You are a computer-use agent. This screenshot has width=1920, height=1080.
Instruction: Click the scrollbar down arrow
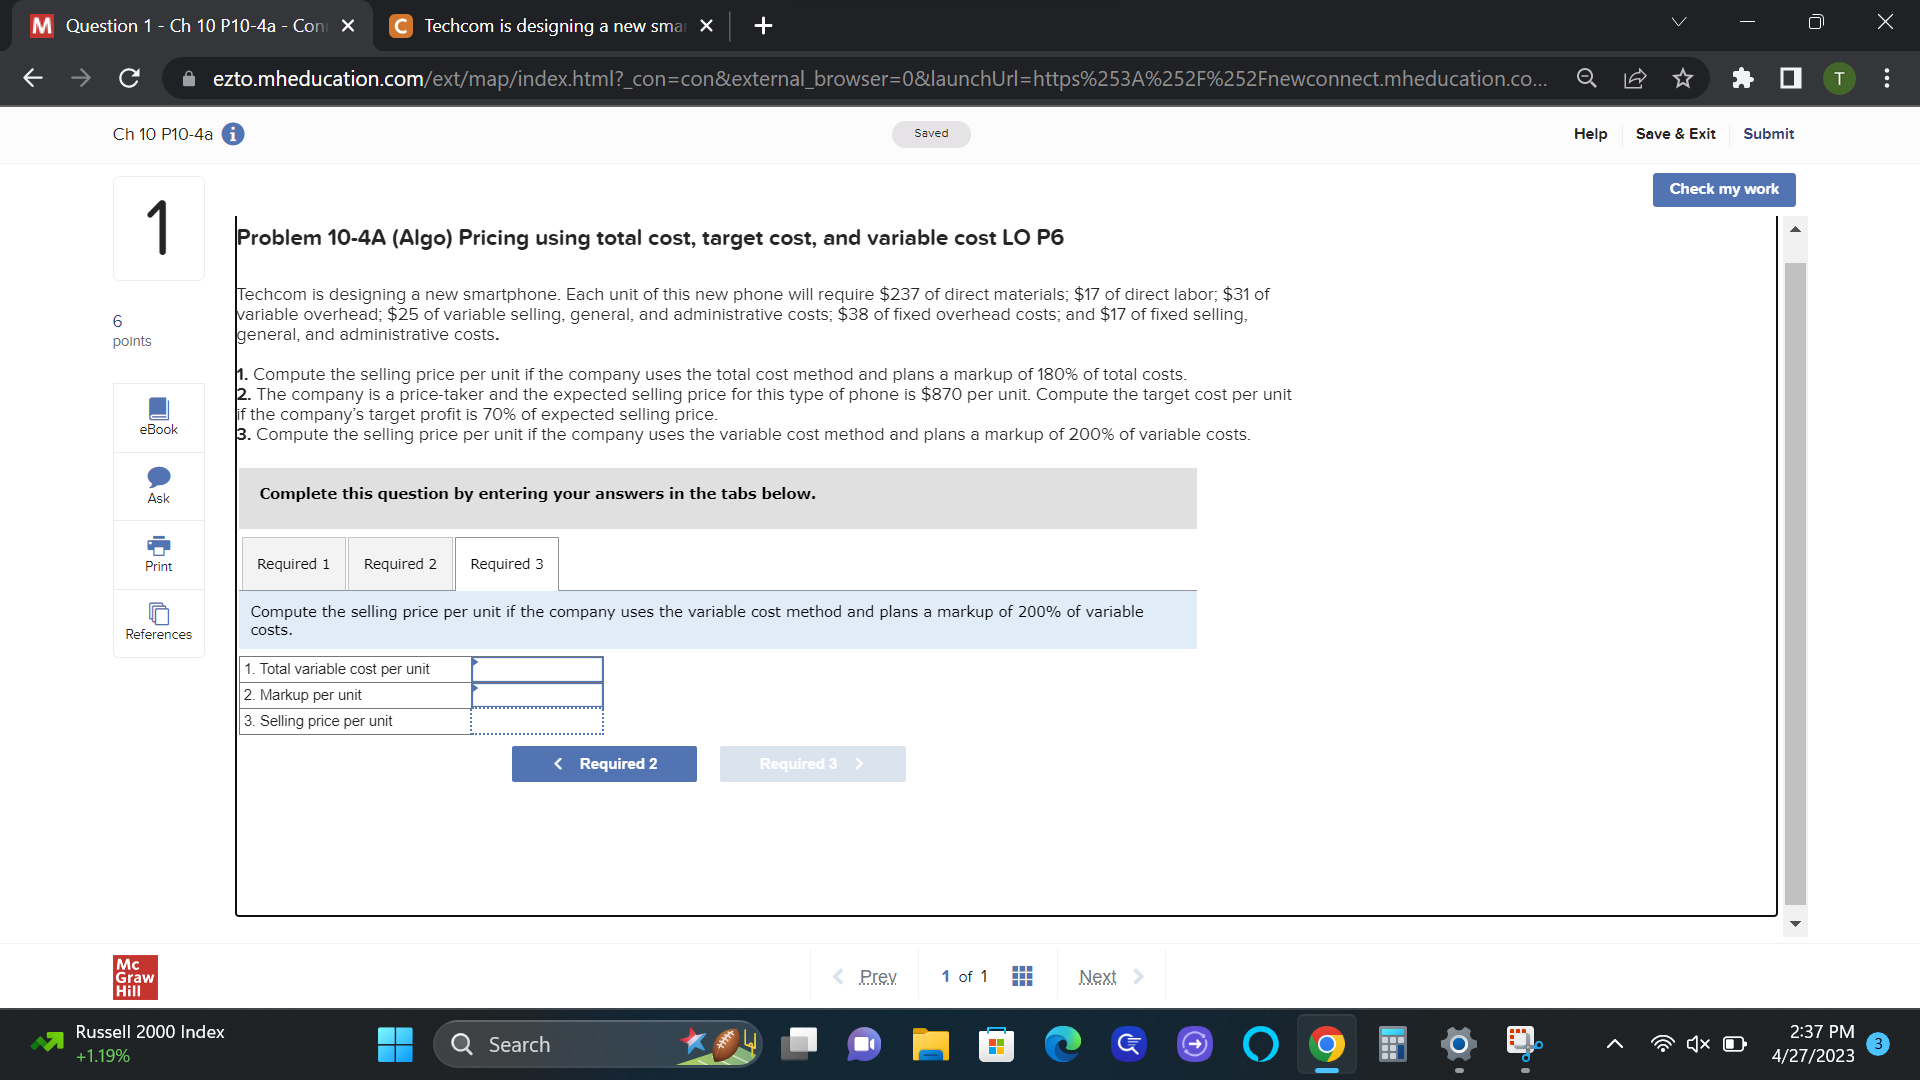click(x=1795, y=925)
